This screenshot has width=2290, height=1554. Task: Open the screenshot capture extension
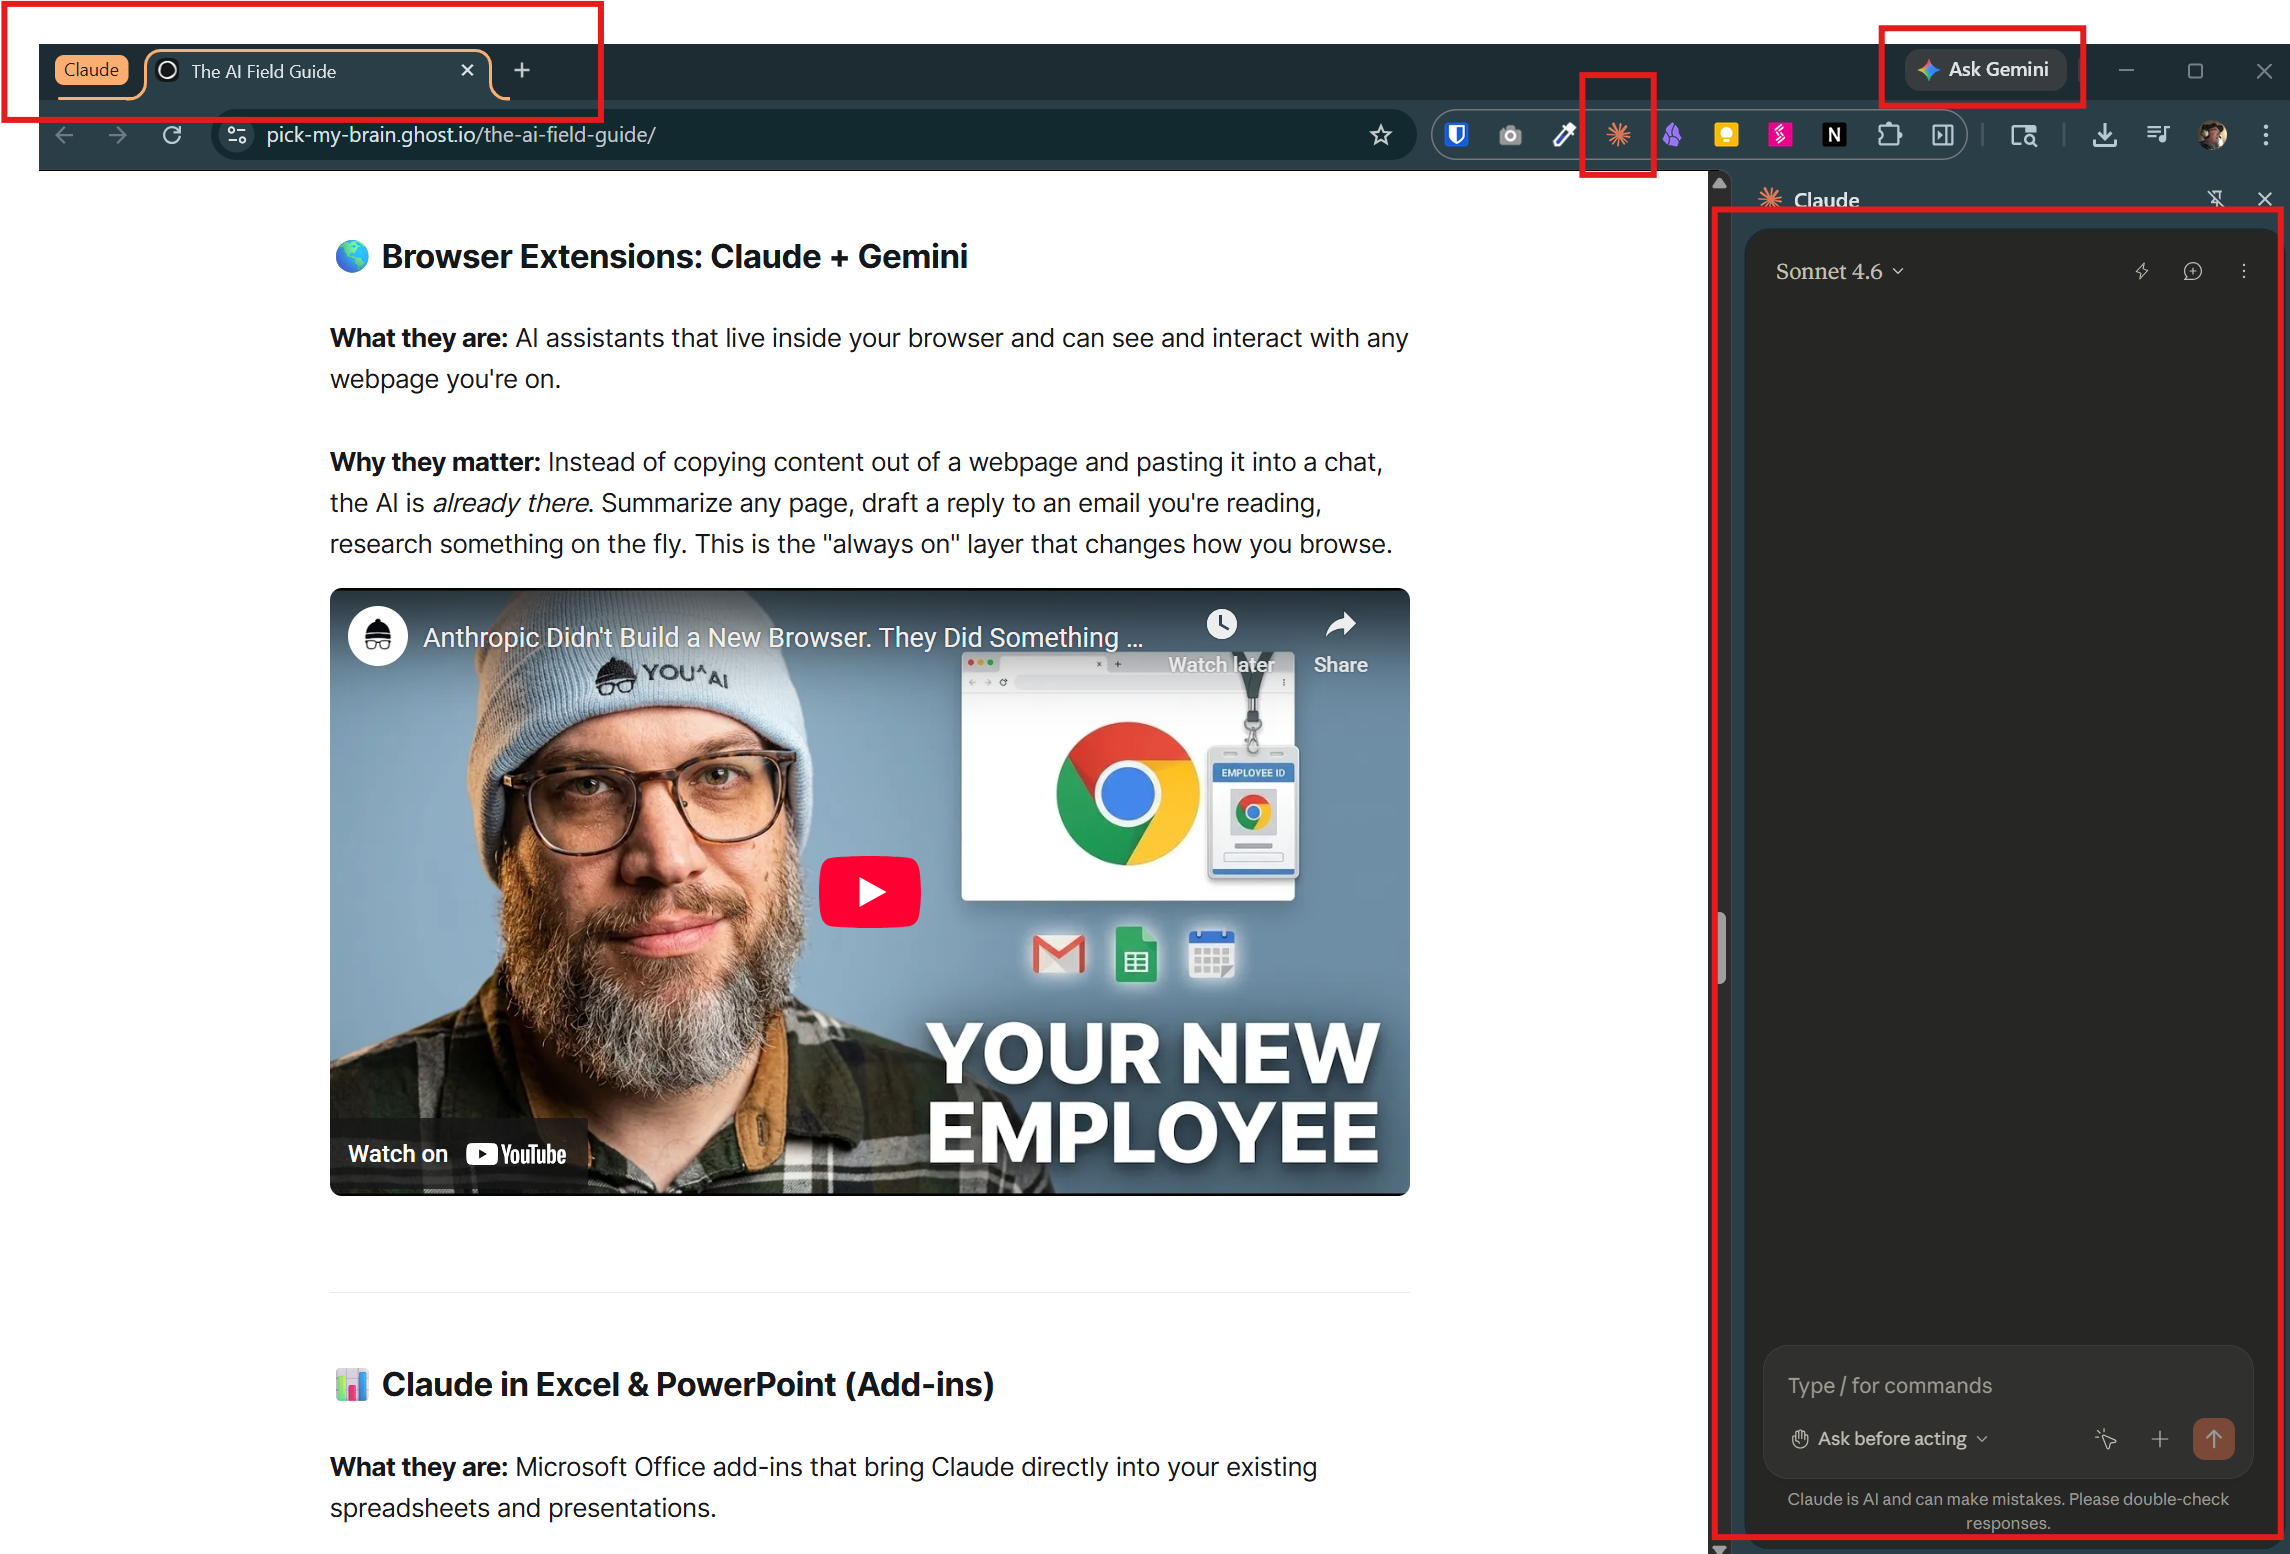[1510, 134]
